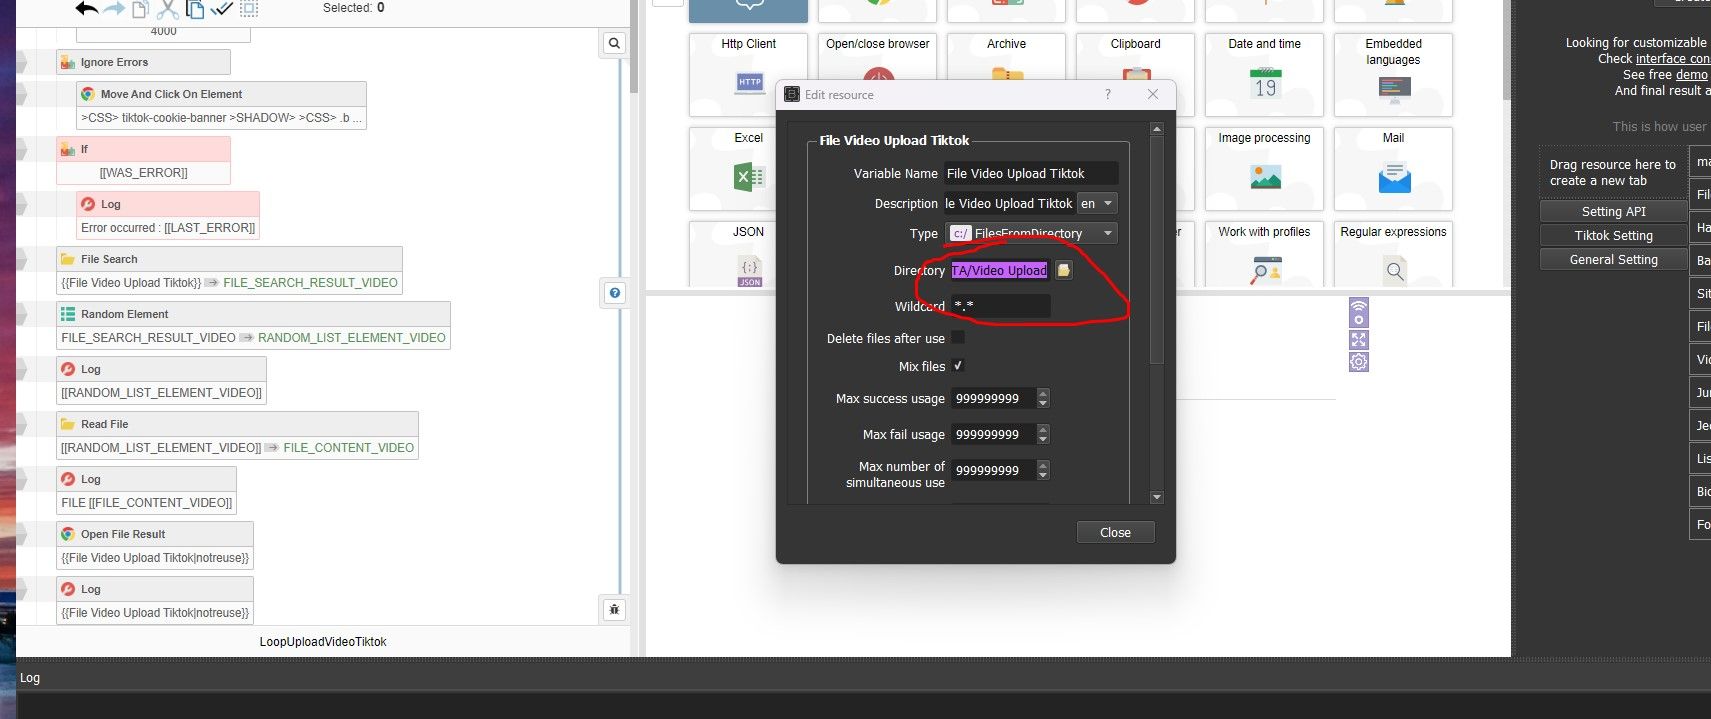
Task: Enable the Delete files after use checkbox
Action: coord(958,338)
